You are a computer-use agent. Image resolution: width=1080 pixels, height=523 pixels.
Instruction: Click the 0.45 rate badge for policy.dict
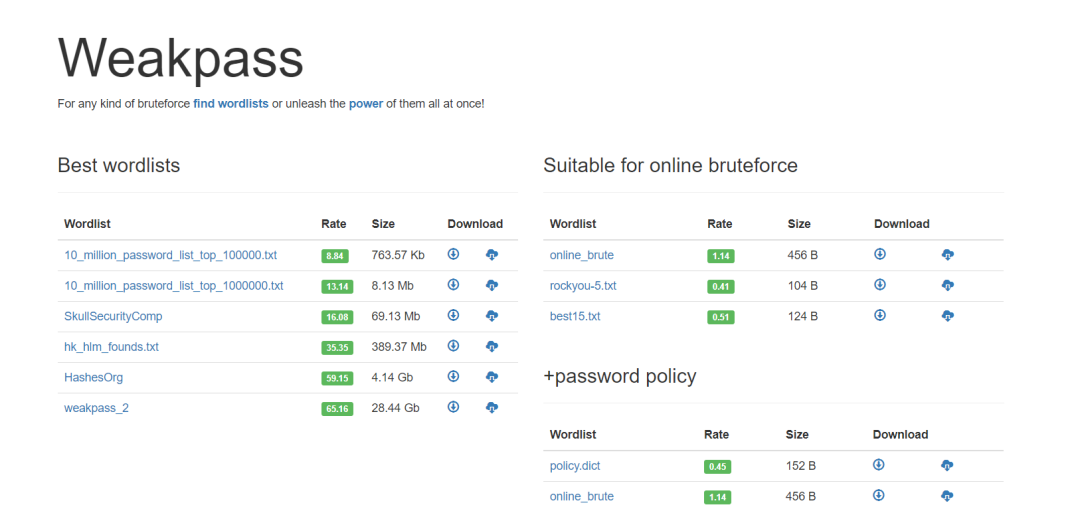[x=718, y=466]
